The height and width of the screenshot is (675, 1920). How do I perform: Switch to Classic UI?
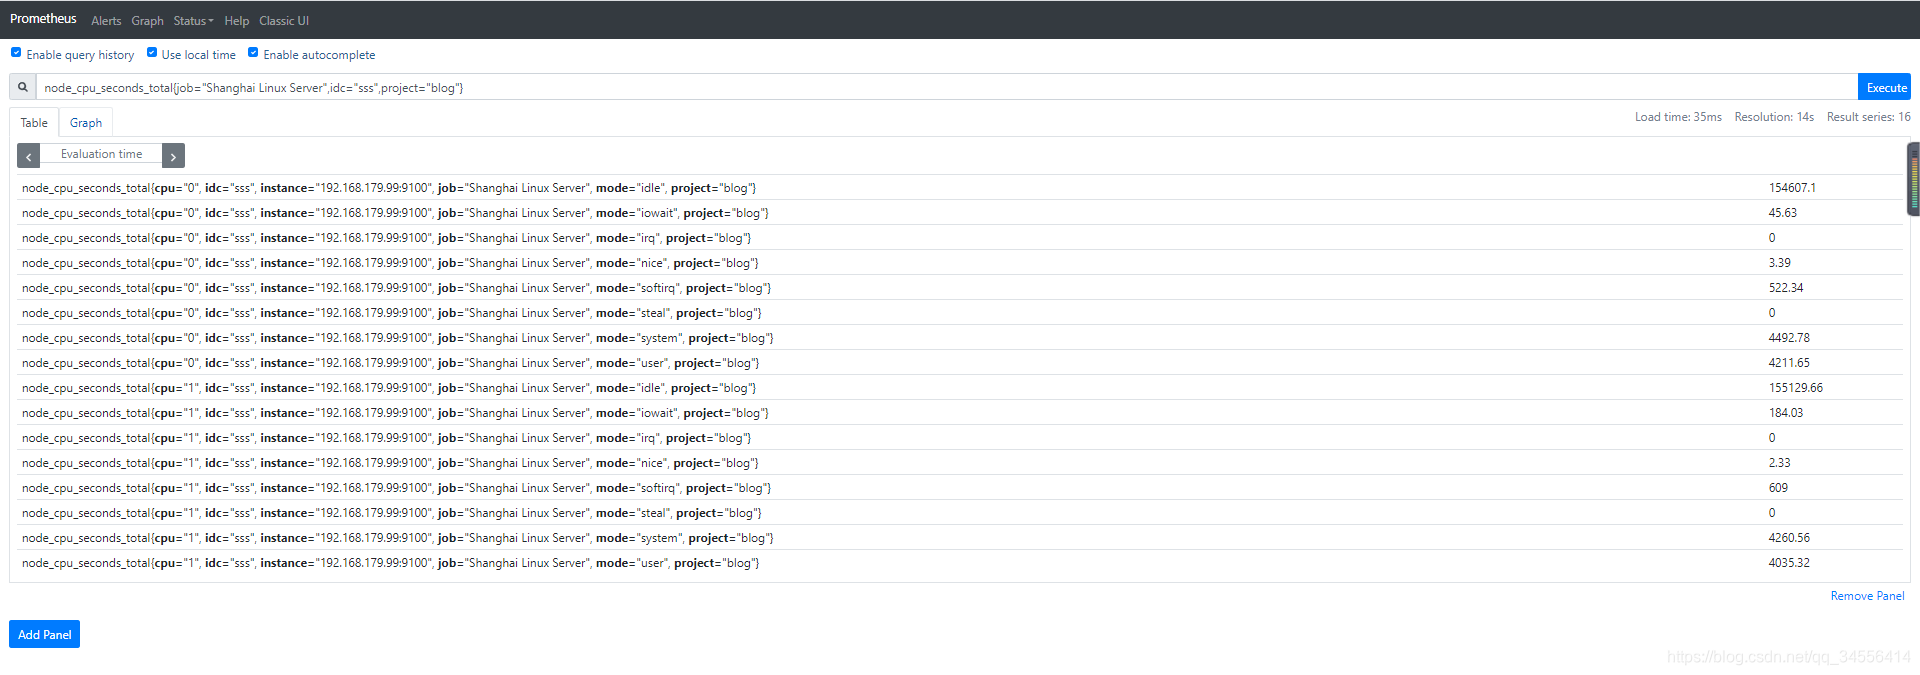coord(284,21)
